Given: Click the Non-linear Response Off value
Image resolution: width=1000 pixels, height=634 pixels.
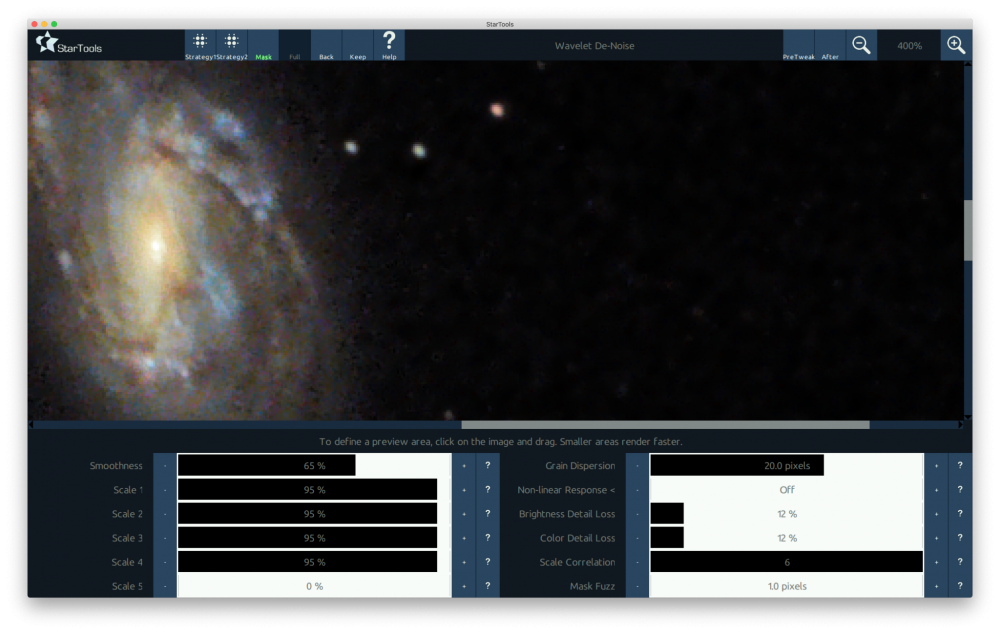Looking at the screenshot, I should (x=786, y=490).
